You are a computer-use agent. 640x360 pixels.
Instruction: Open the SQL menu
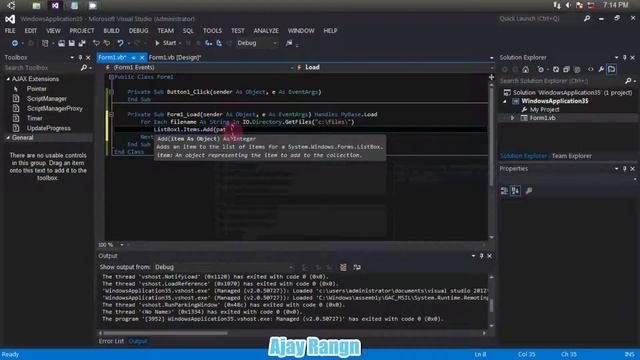tap(188, 31)
